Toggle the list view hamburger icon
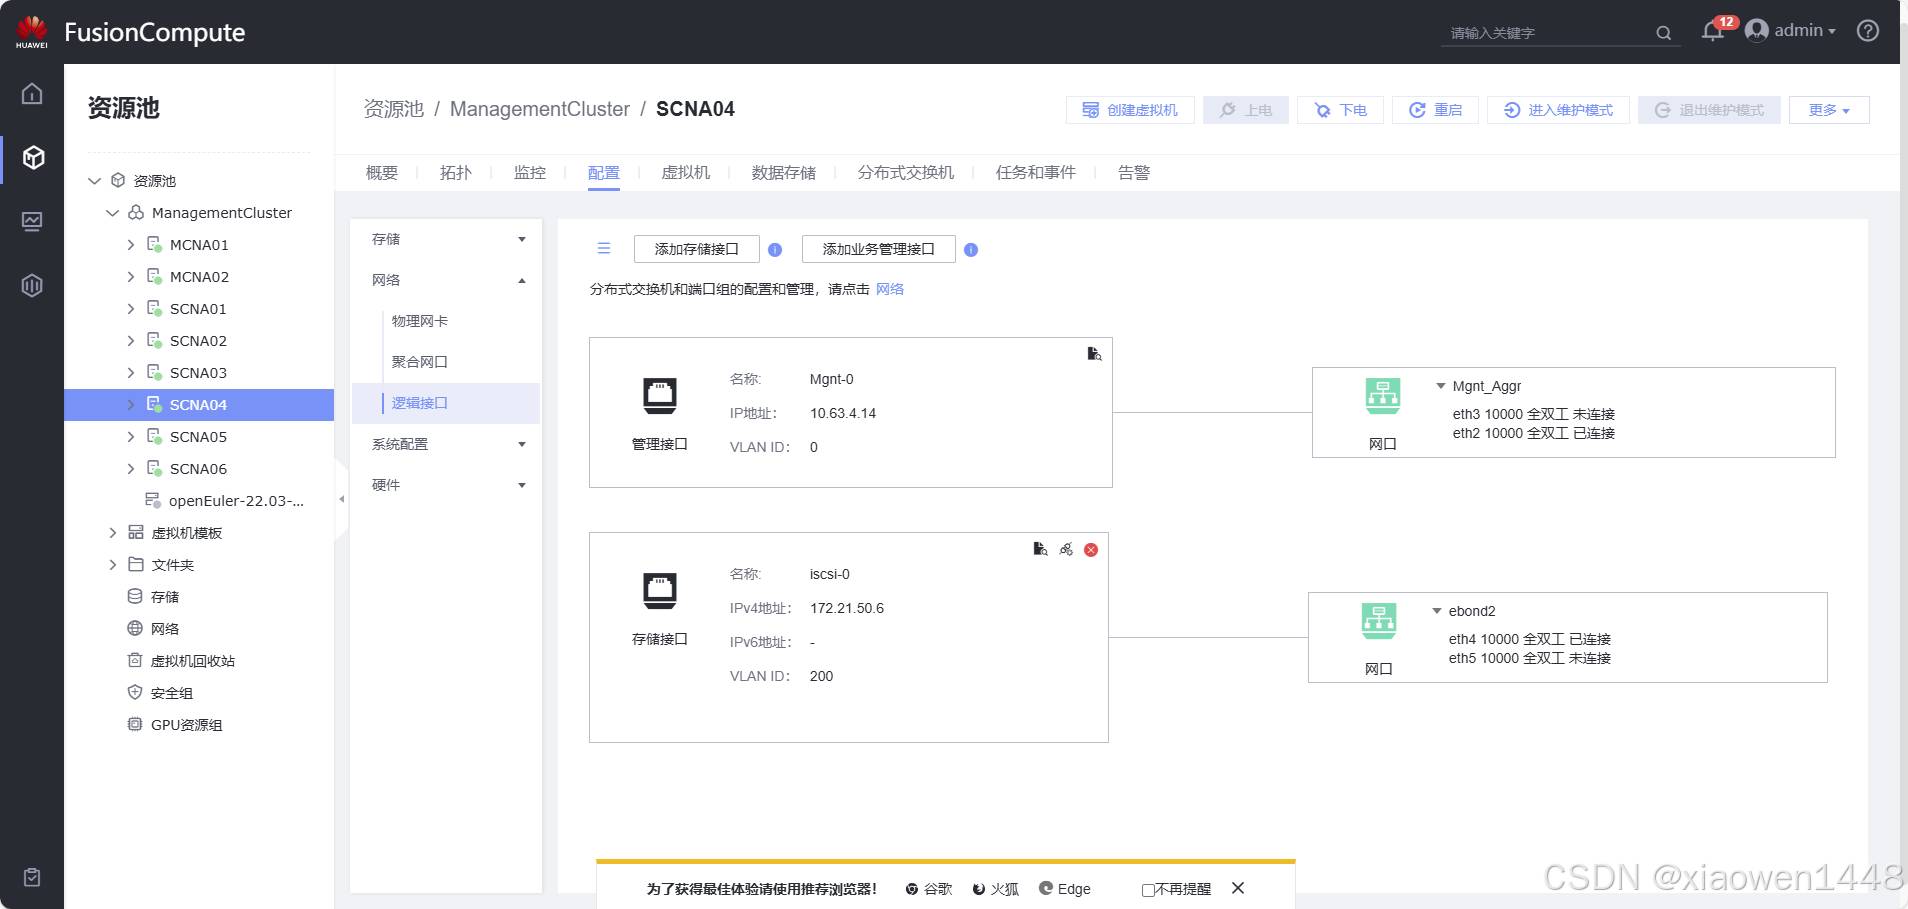The height and width of the screenshot is (909, 1908). (x=604, y=249)
